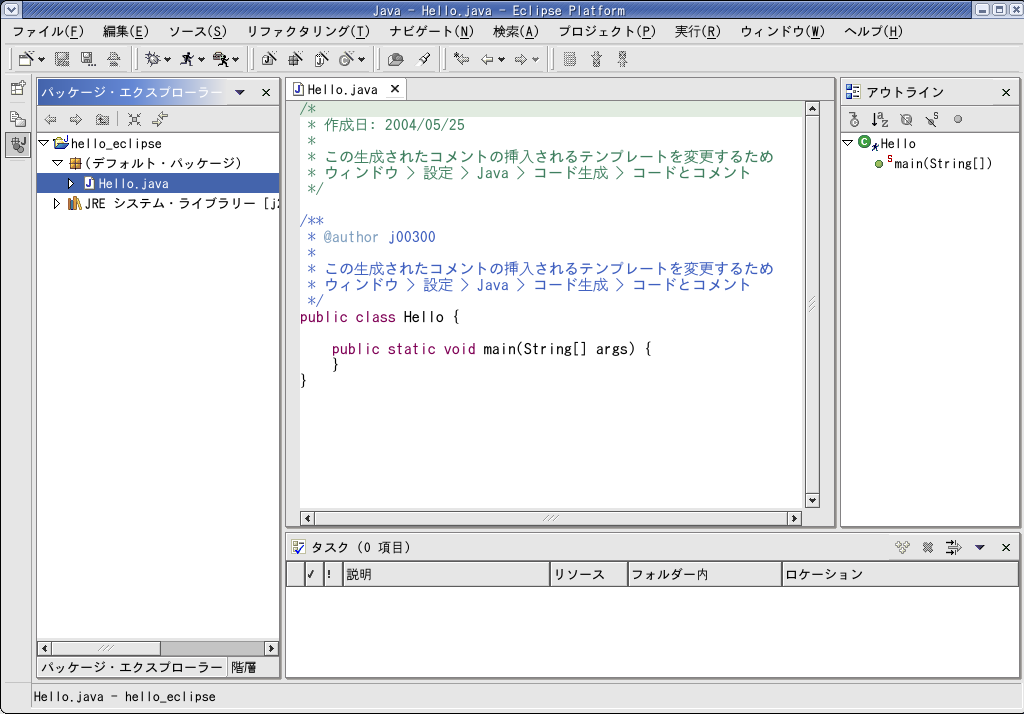Open the Debug dropdown arrow
The height and width of the screenshot is (714, 1024).
click(167, 60)
